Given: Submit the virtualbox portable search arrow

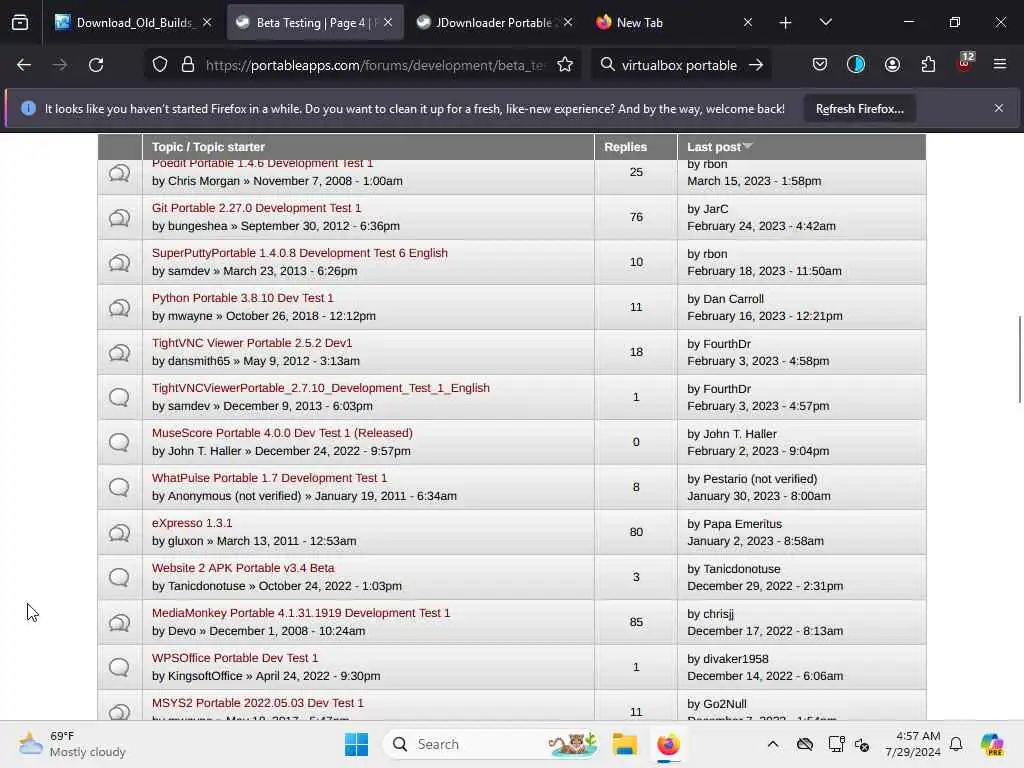Looking at the screenshot, I should (756, 65).
